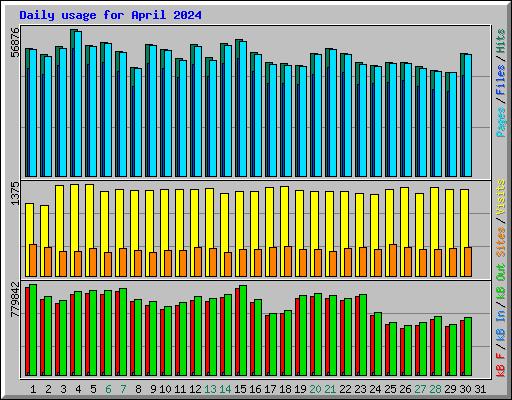Screen dimensions: 512x400
Task: Click the 'kB In' legend label
Action: tap(500, 325)
